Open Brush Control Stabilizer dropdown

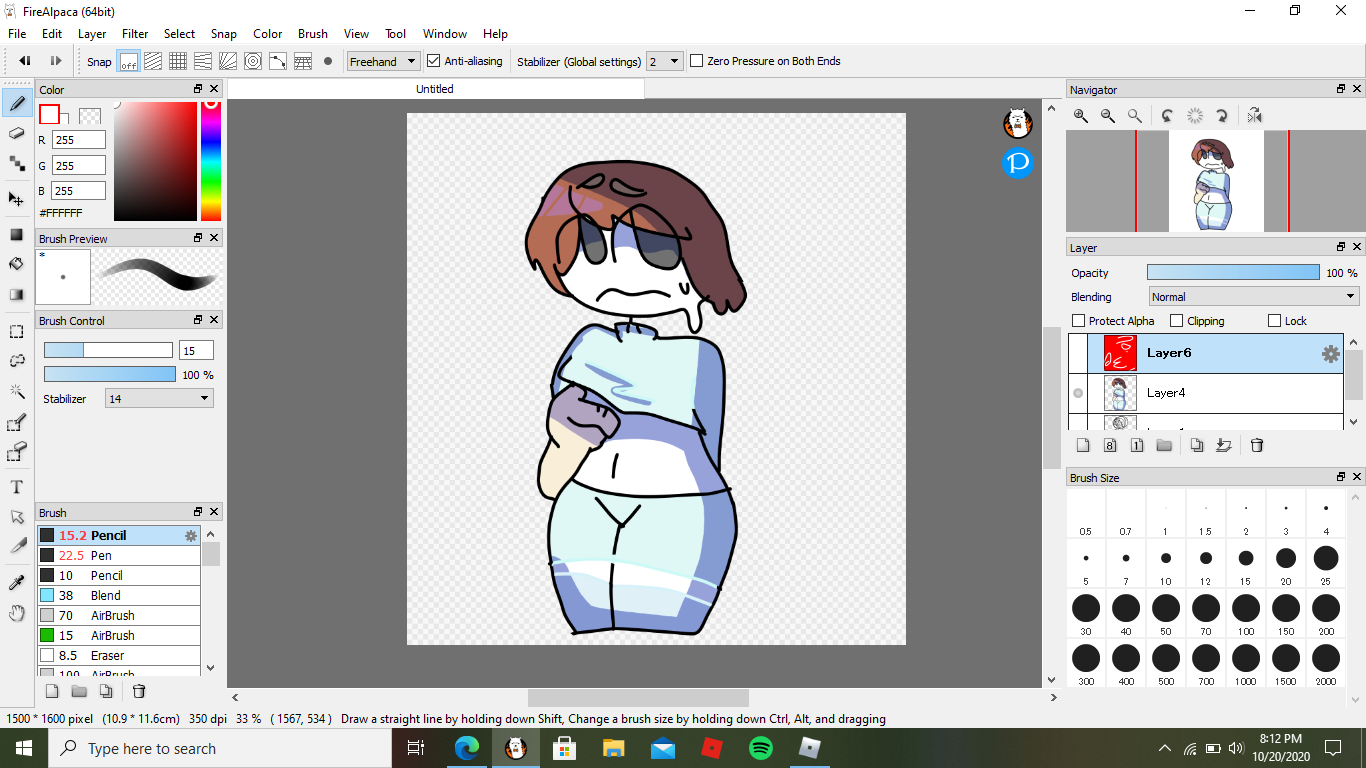(160, 398)
